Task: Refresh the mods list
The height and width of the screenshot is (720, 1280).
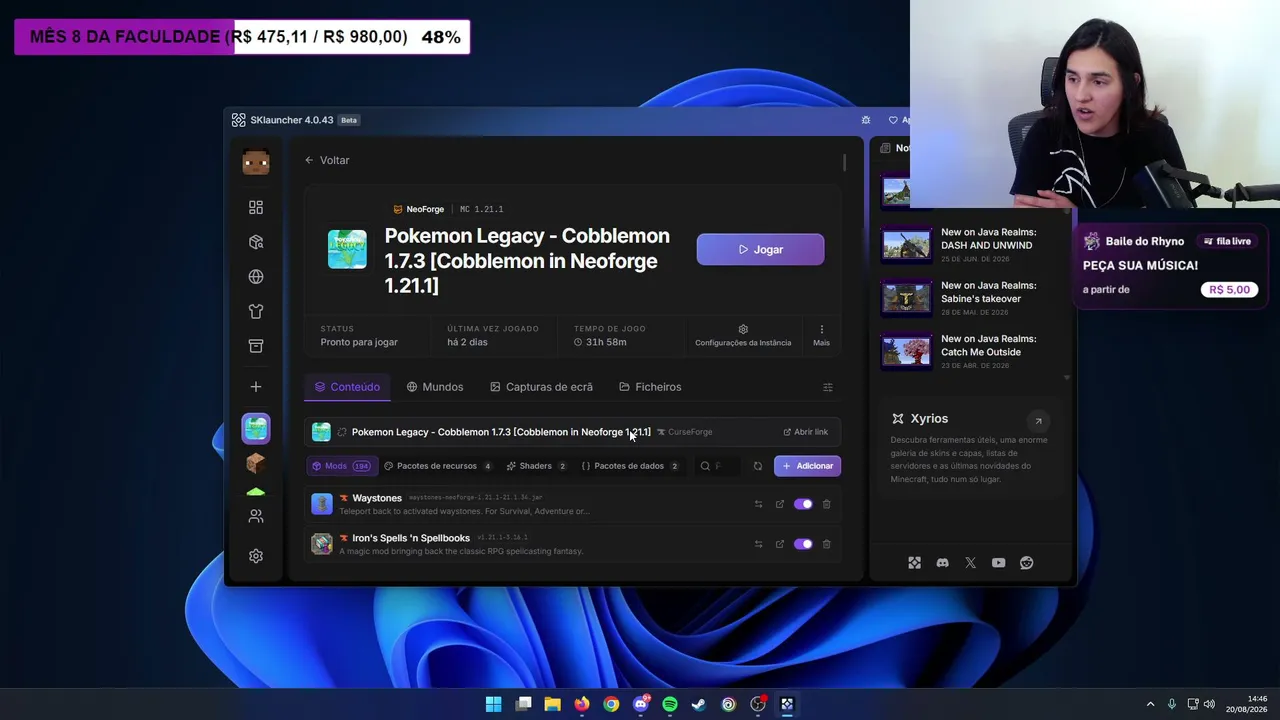Action: pyautogui.click(x=758, y=466)
